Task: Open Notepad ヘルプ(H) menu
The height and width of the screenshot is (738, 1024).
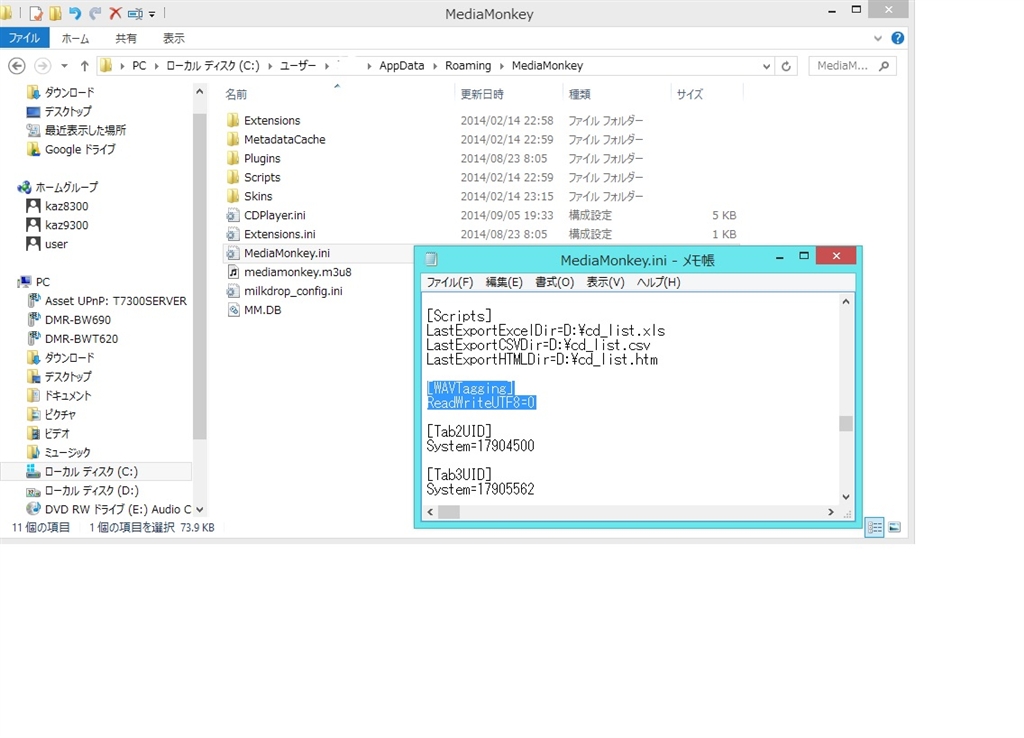Action: (x=658, y=282)
